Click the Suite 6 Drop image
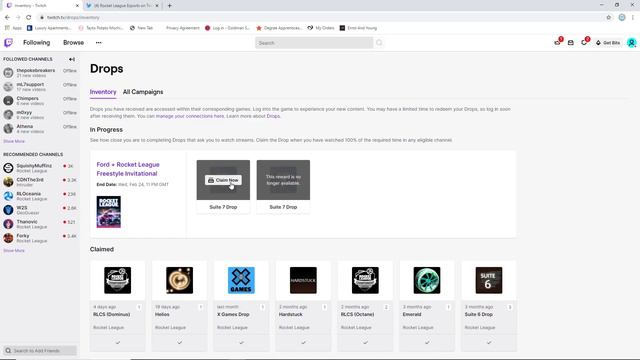640x360 pixels. pos(489,280)
